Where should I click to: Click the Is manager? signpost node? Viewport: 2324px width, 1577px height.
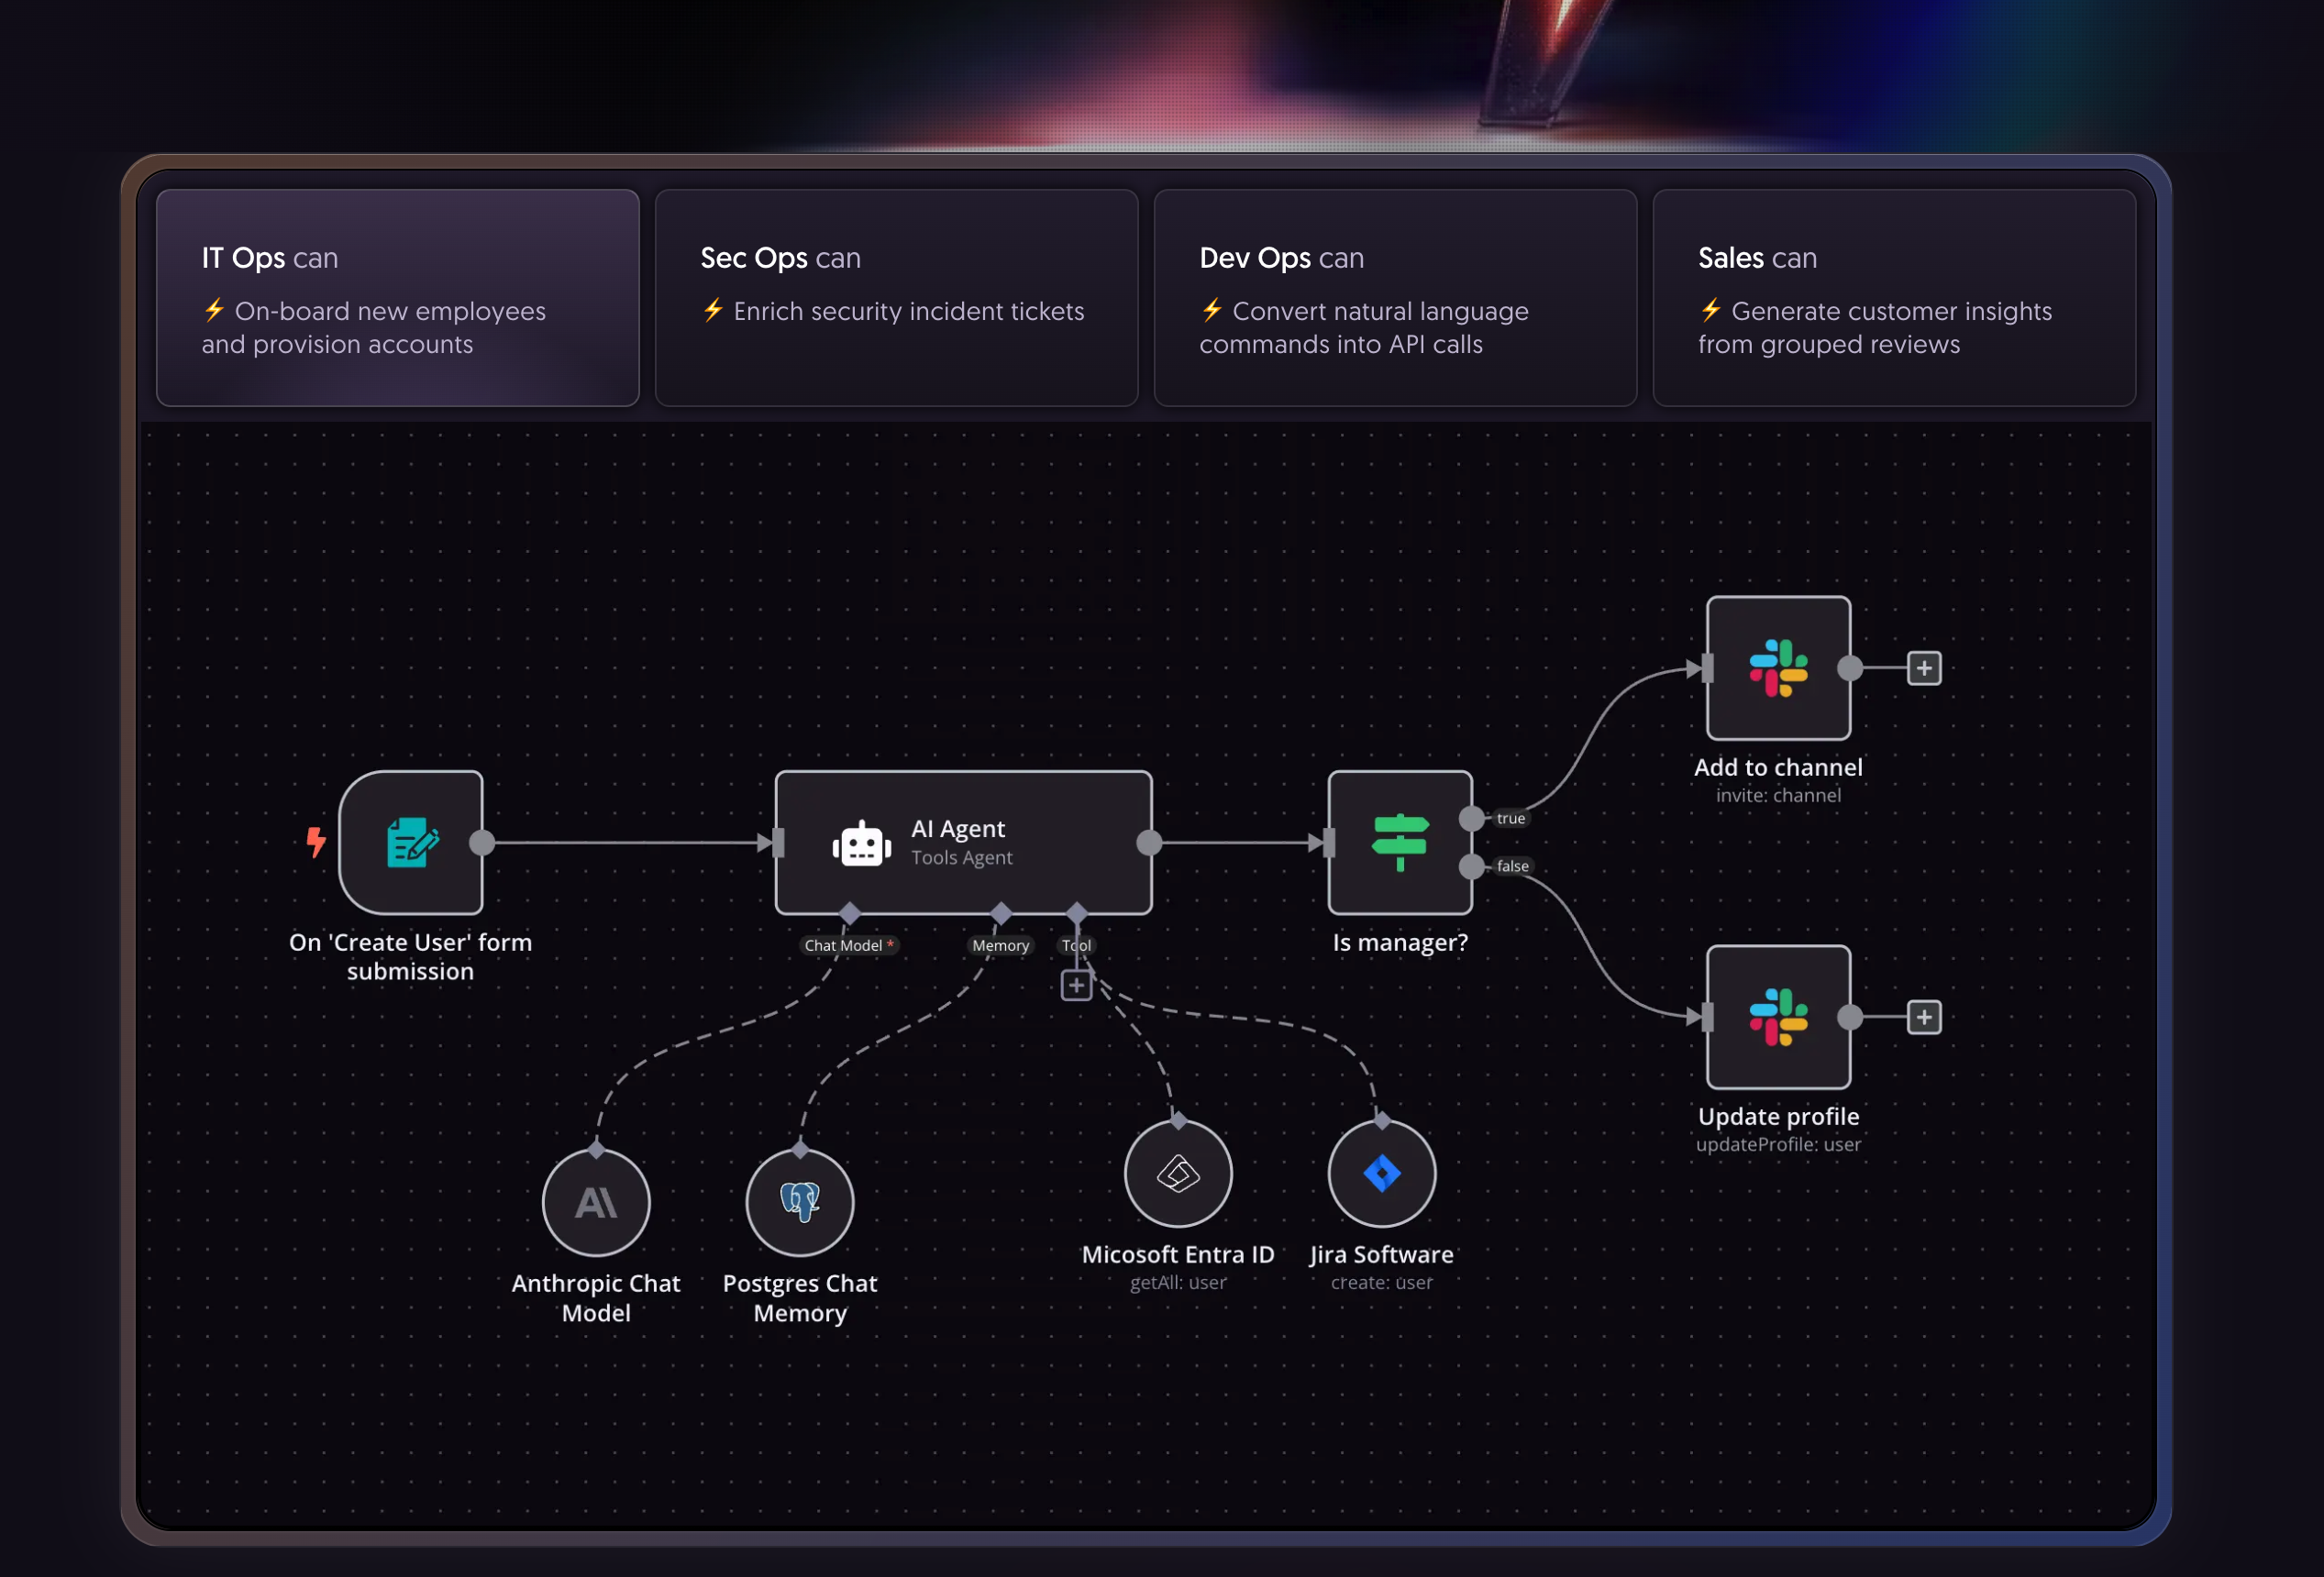click(1399, 842)
